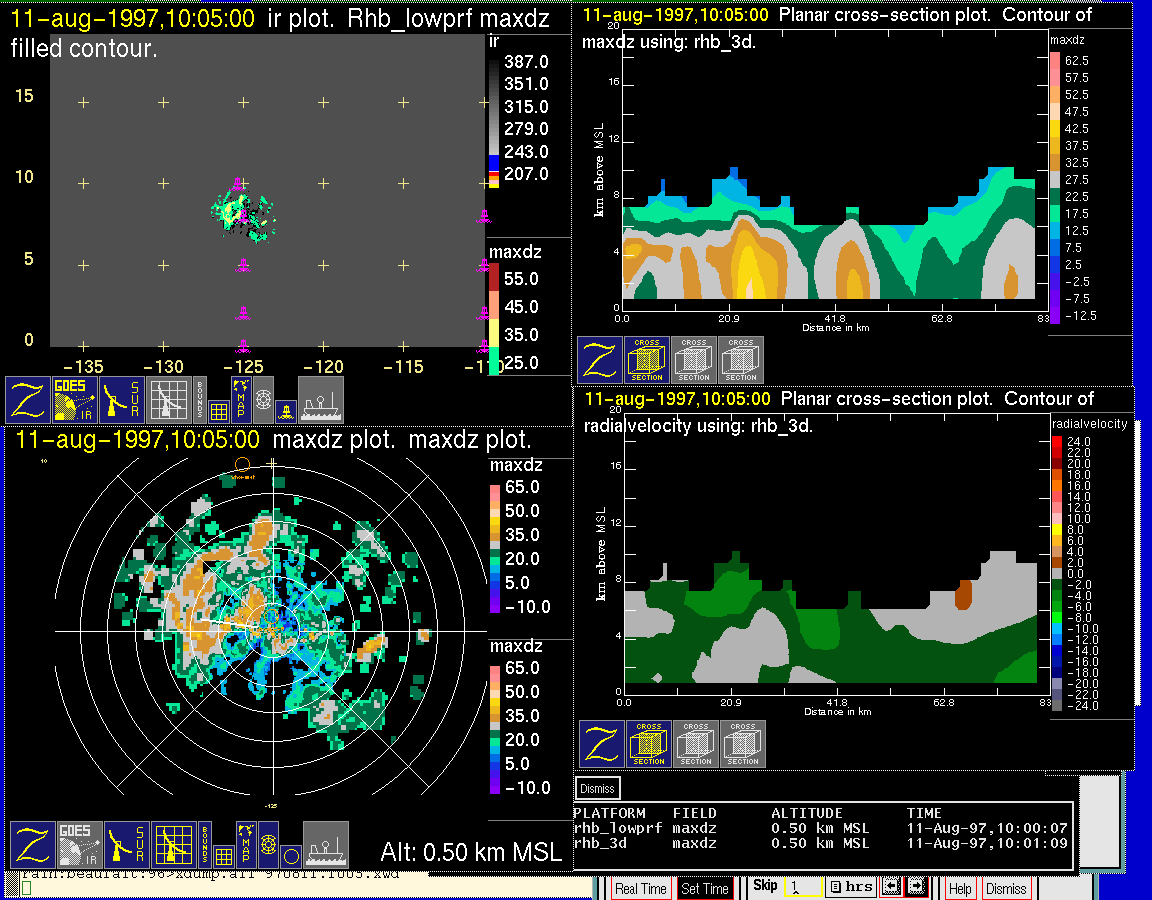Click 'maxdz plot. maxdz plot.' title text
This screenshot has height=900, width=1152.
(402, 440)
